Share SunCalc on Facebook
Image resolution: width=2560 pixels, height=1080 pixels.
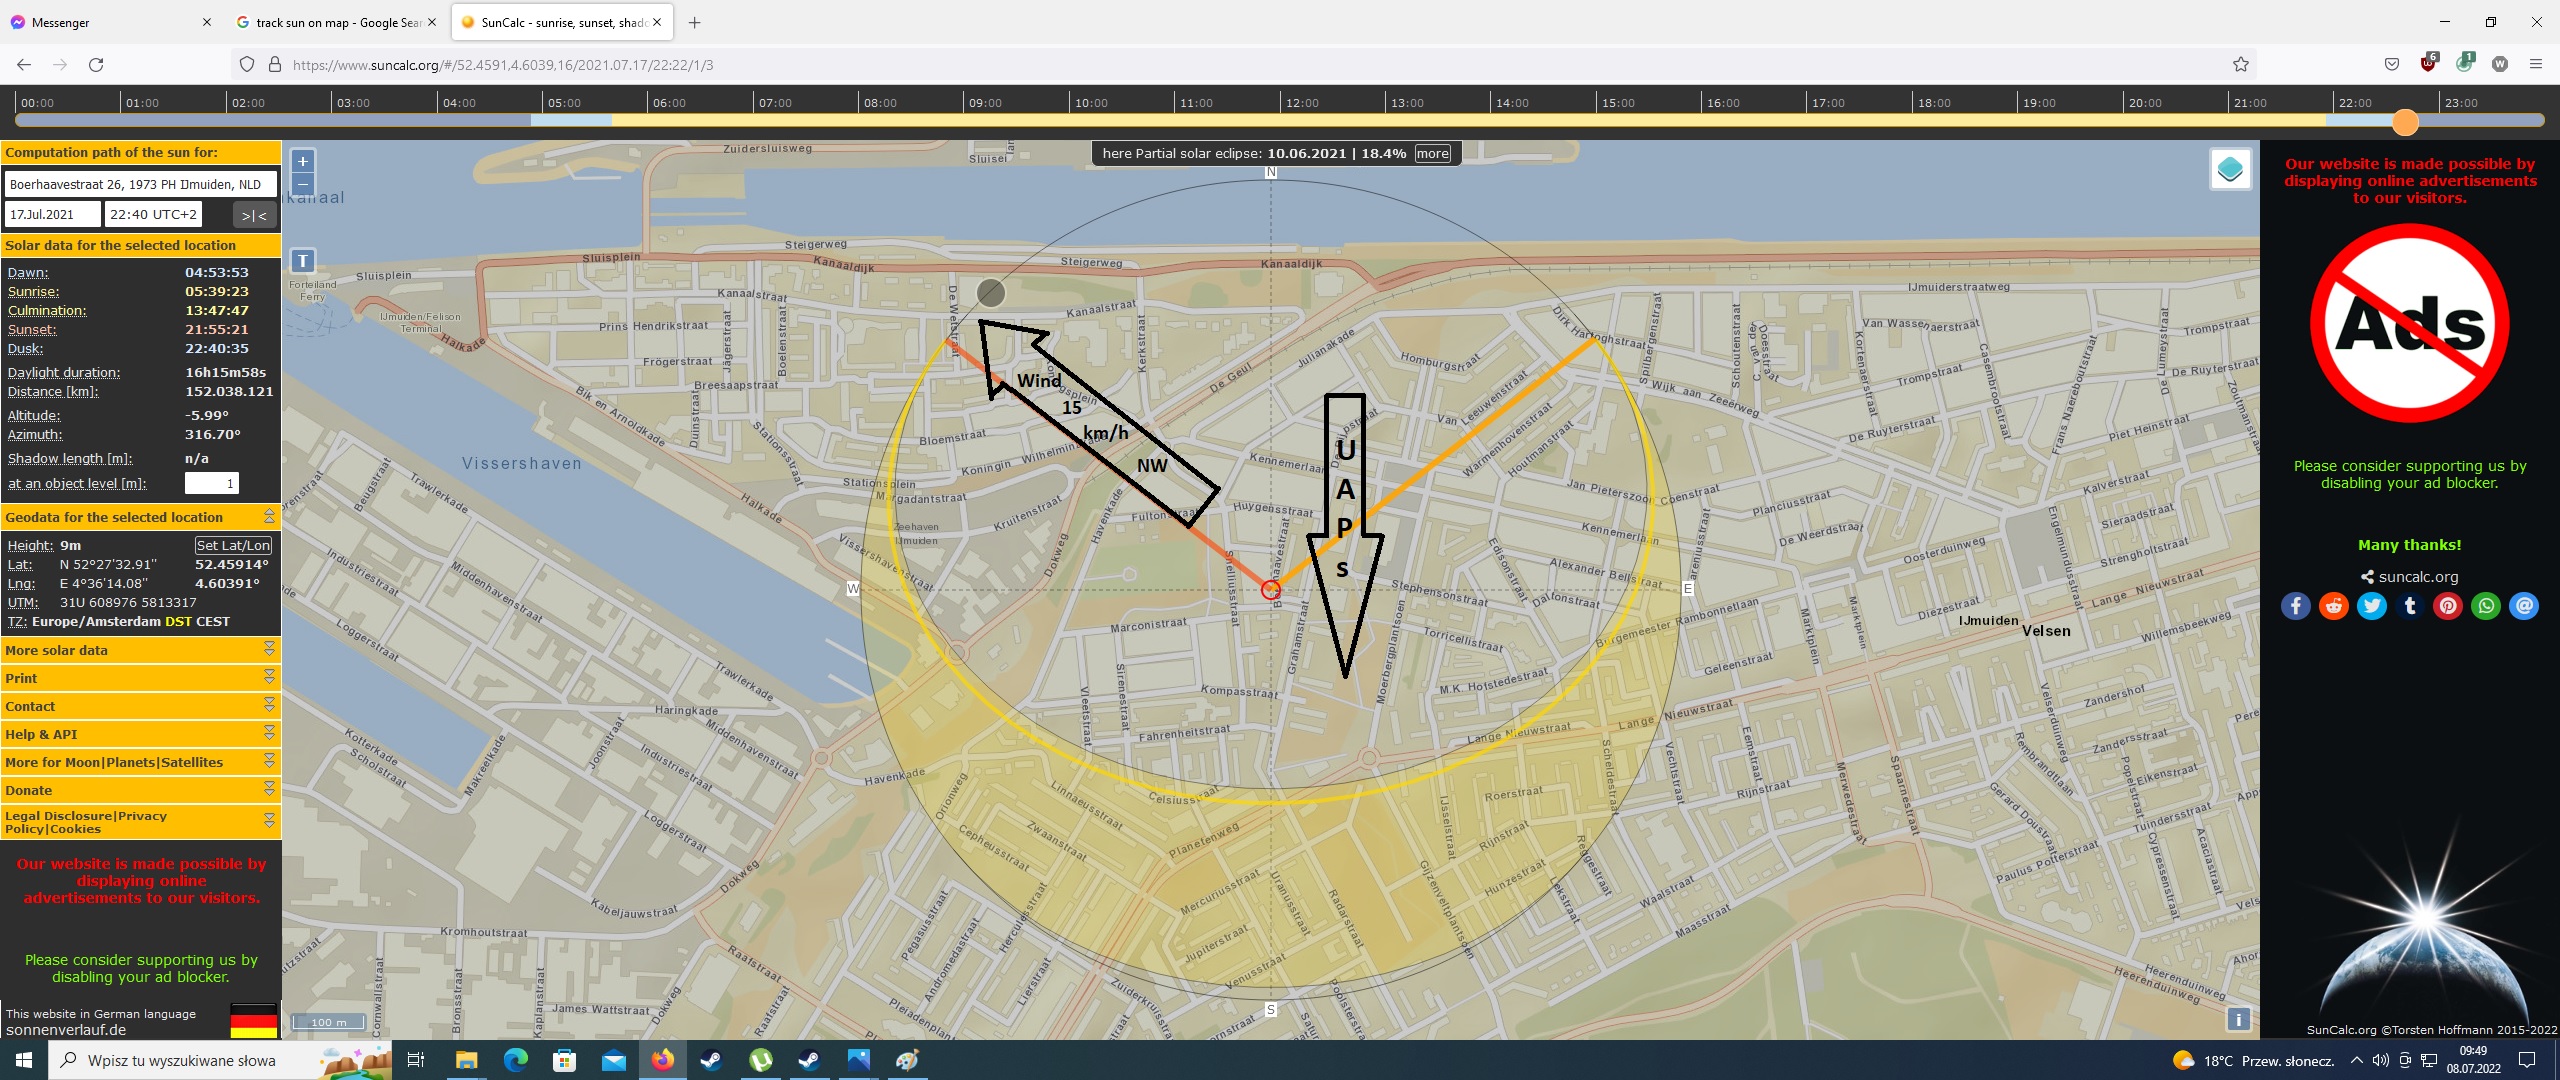tap(2295, 606)
